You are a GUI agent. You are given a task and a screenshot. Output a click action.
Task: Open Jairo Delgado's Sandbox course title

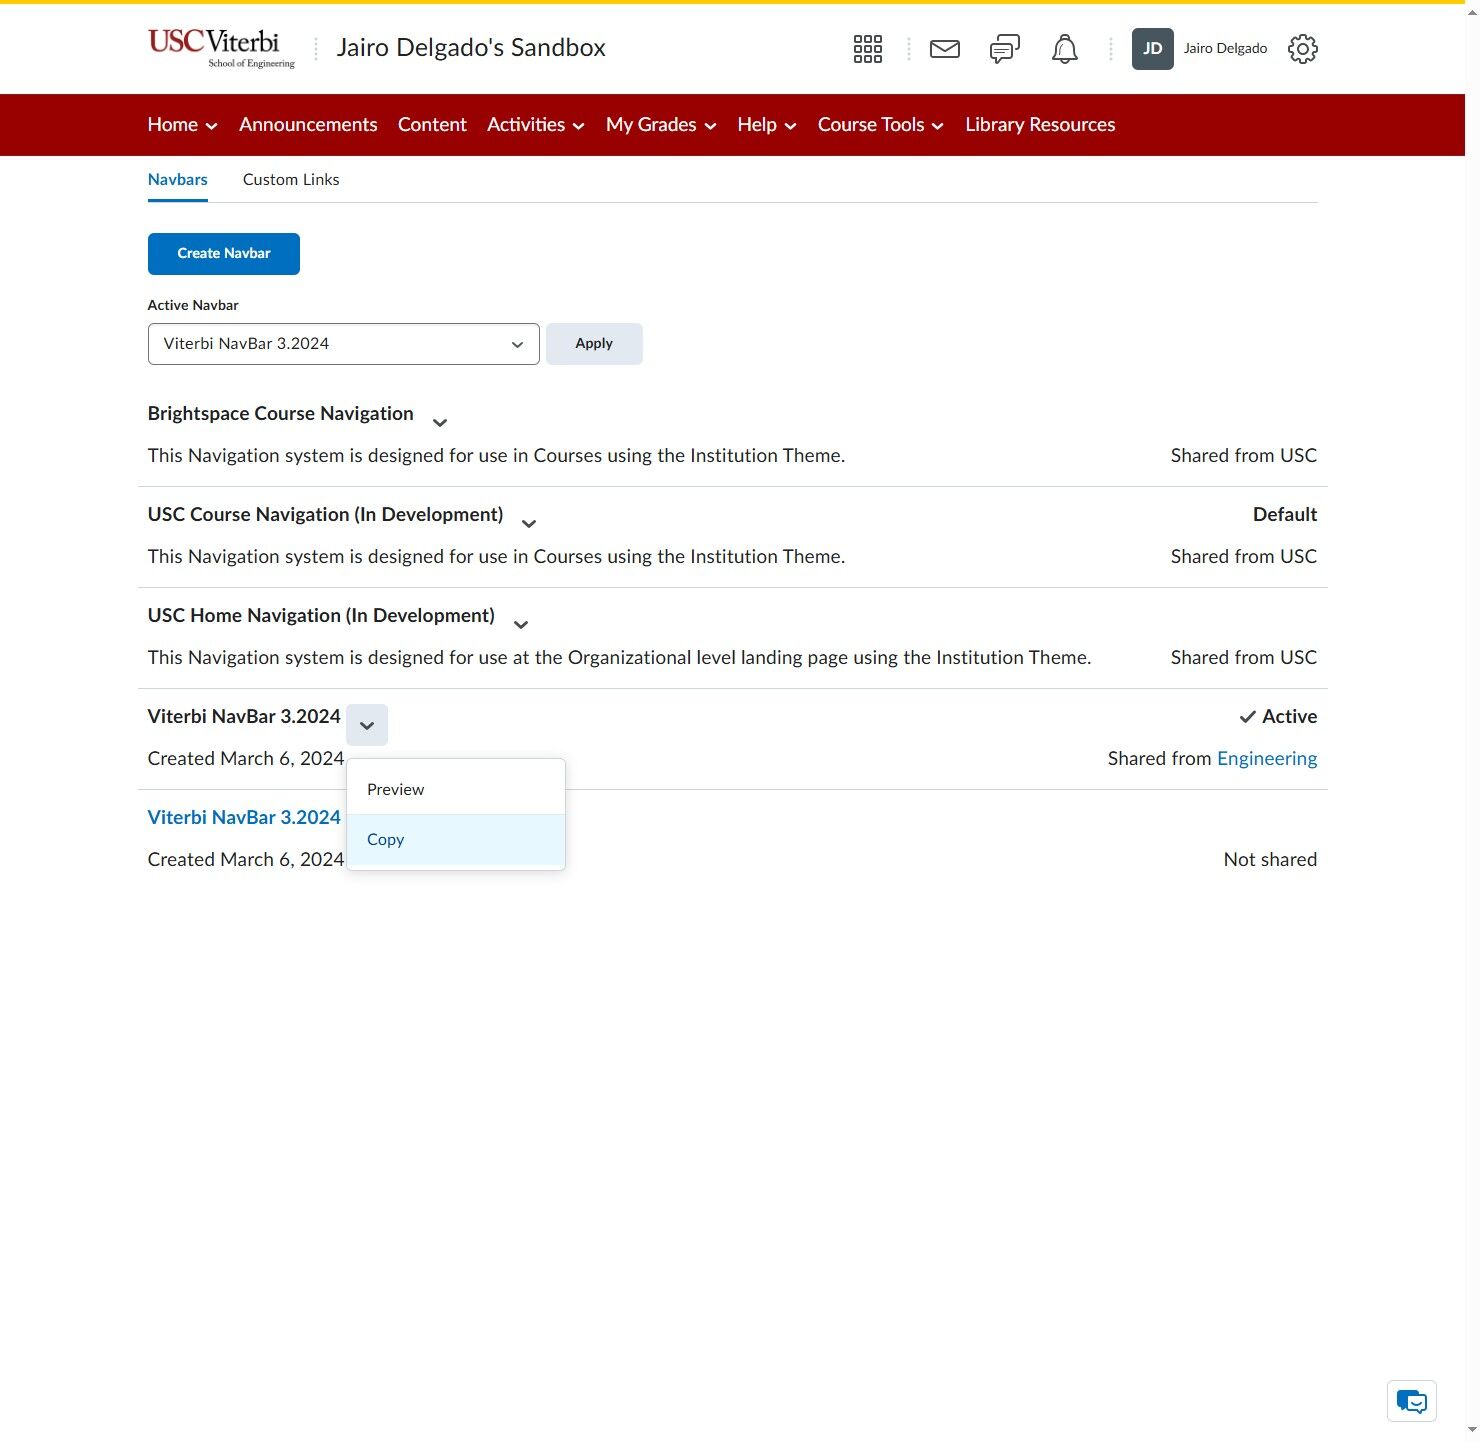coord(471,48)
